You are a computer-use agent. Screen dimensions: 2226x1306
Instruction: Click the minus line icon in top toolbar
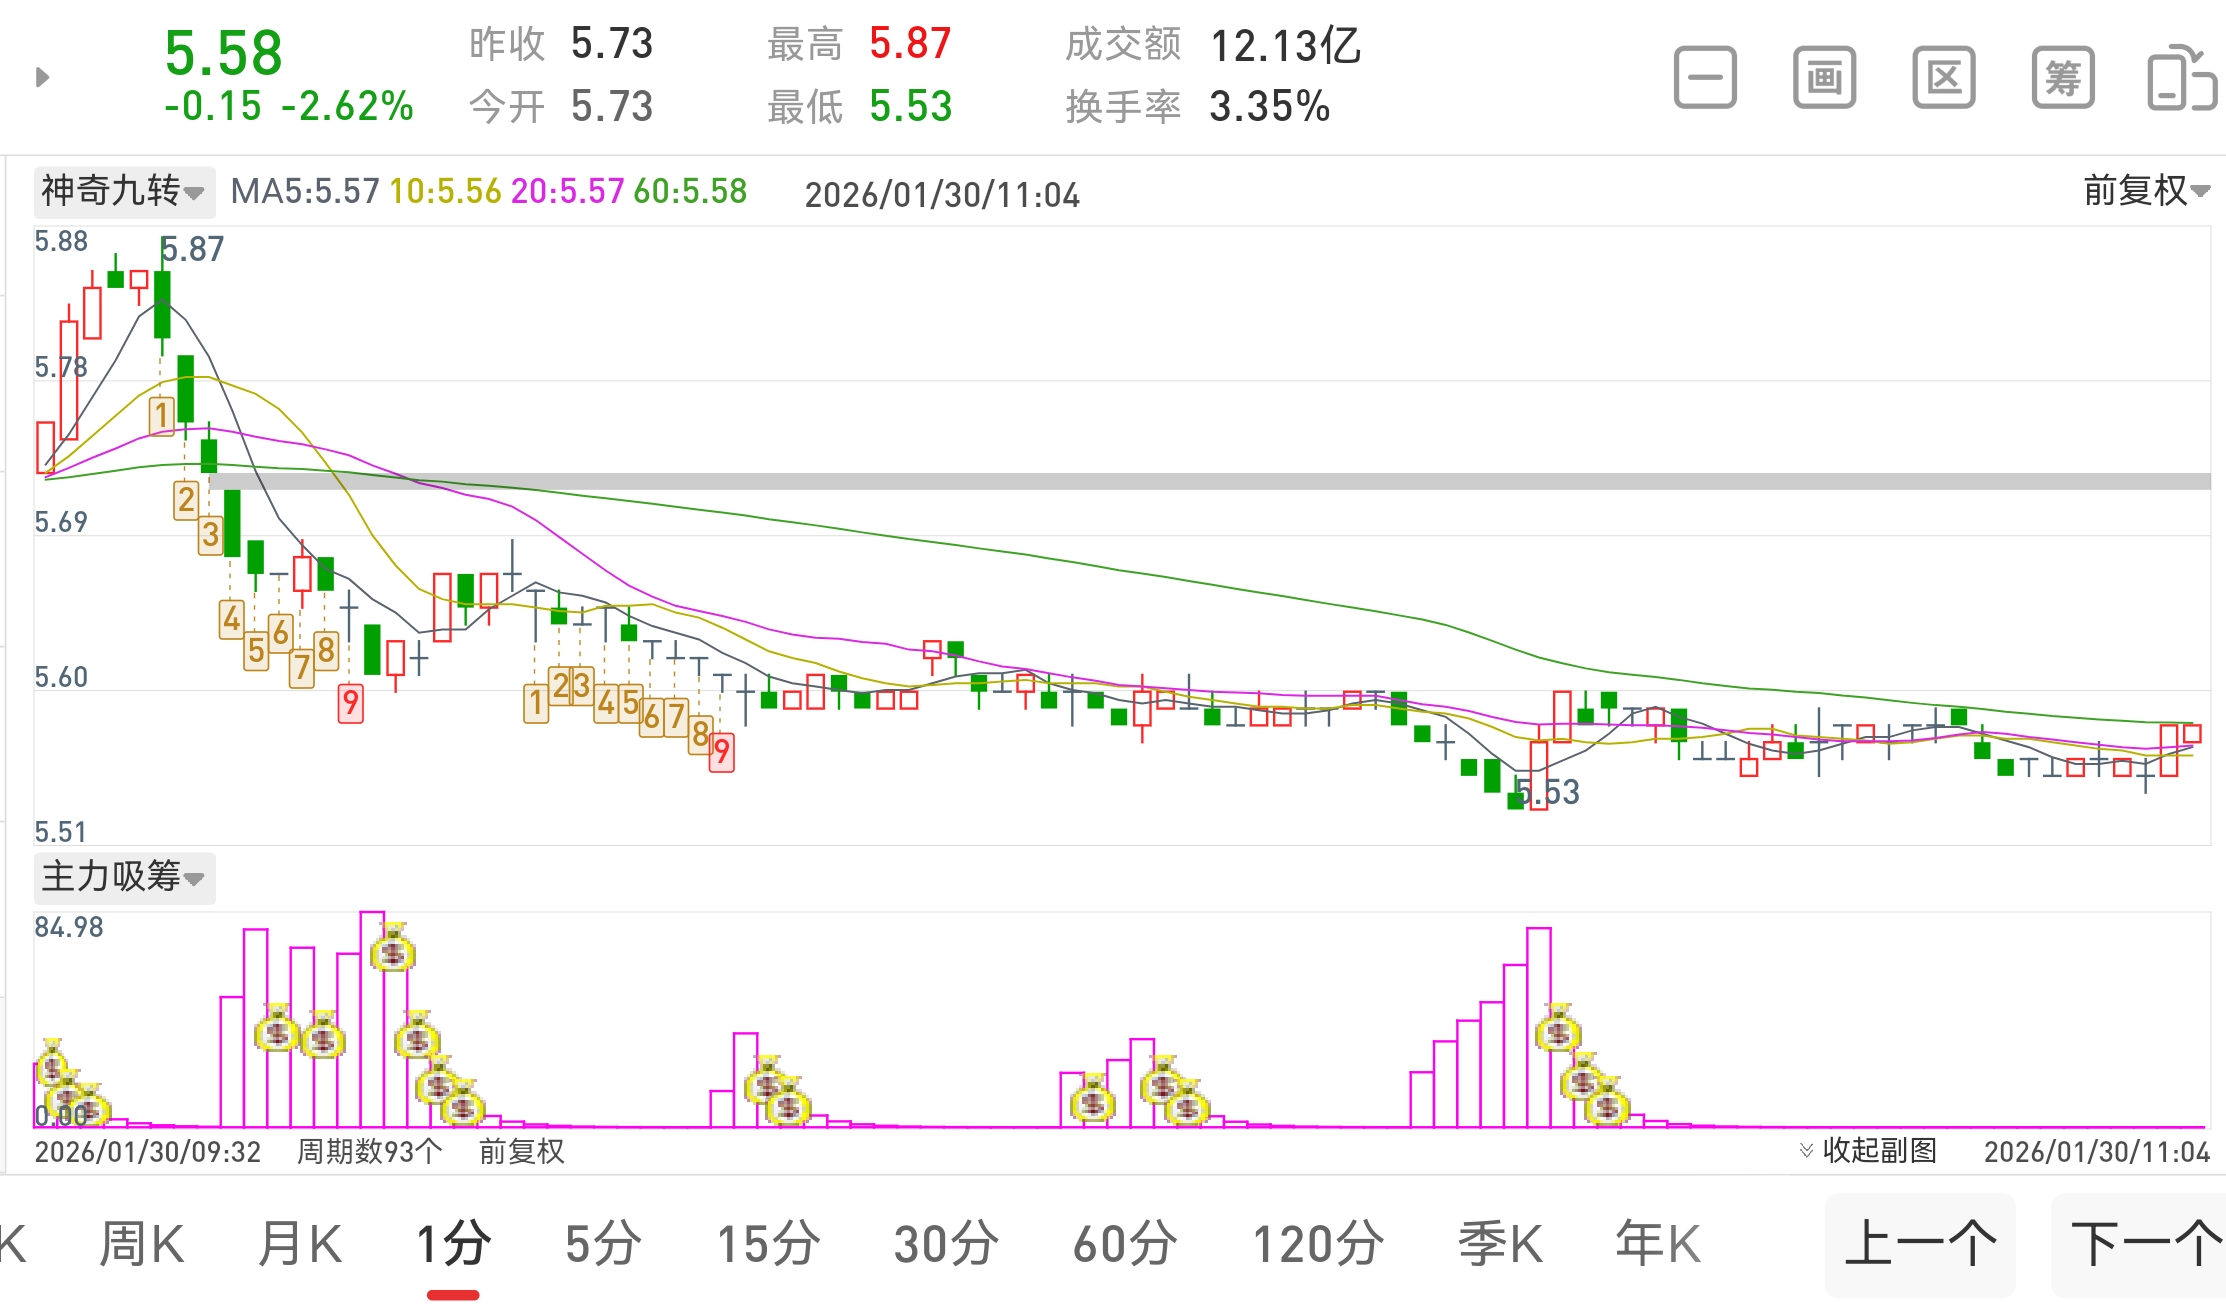point(1705,77)
